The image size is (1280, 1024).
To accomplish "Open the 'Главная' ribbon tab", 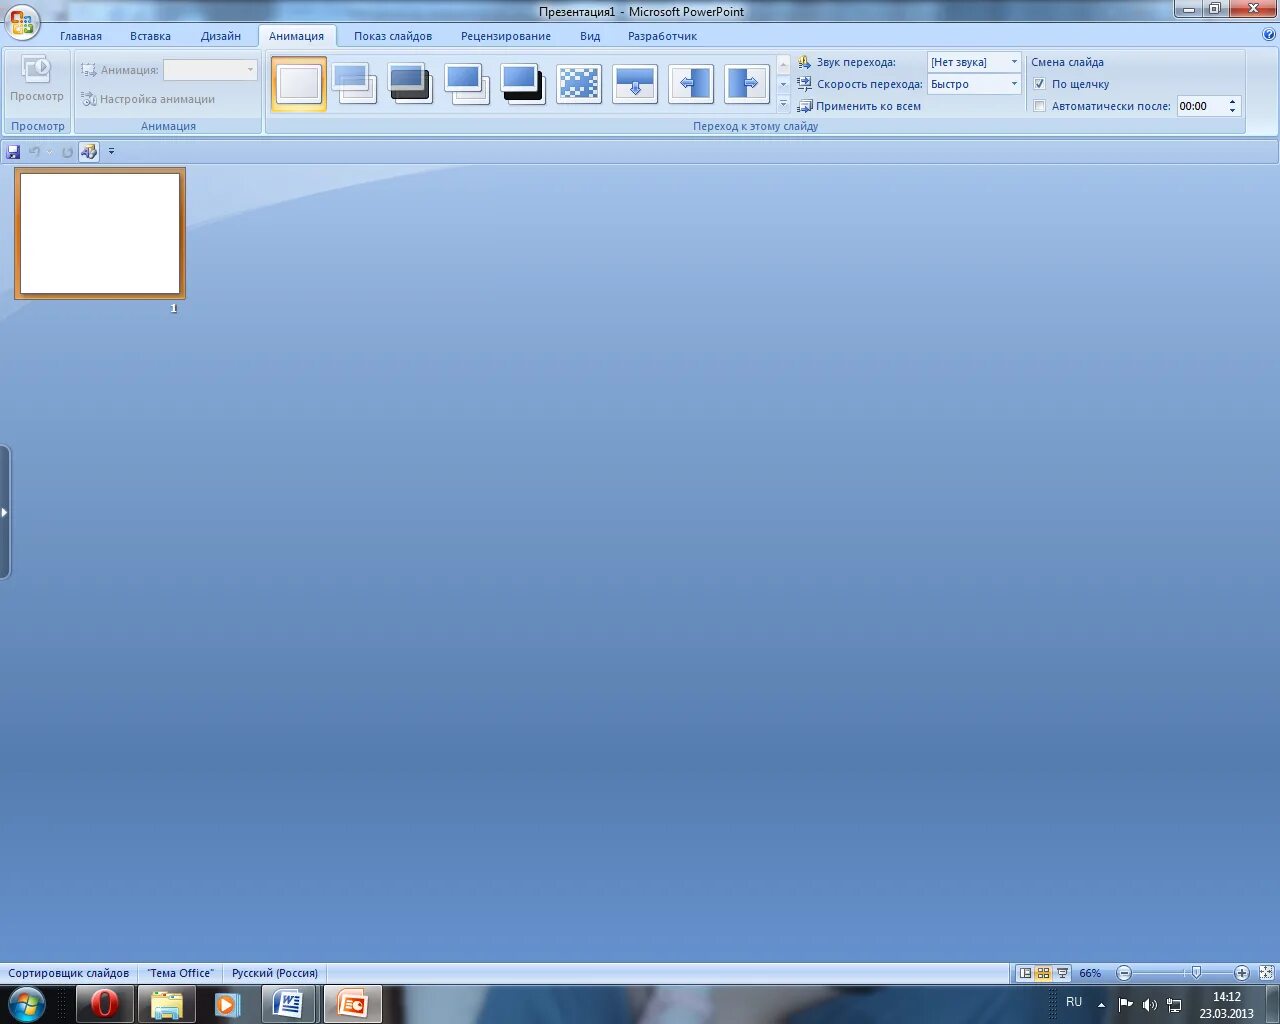I will tap(81, 36).
